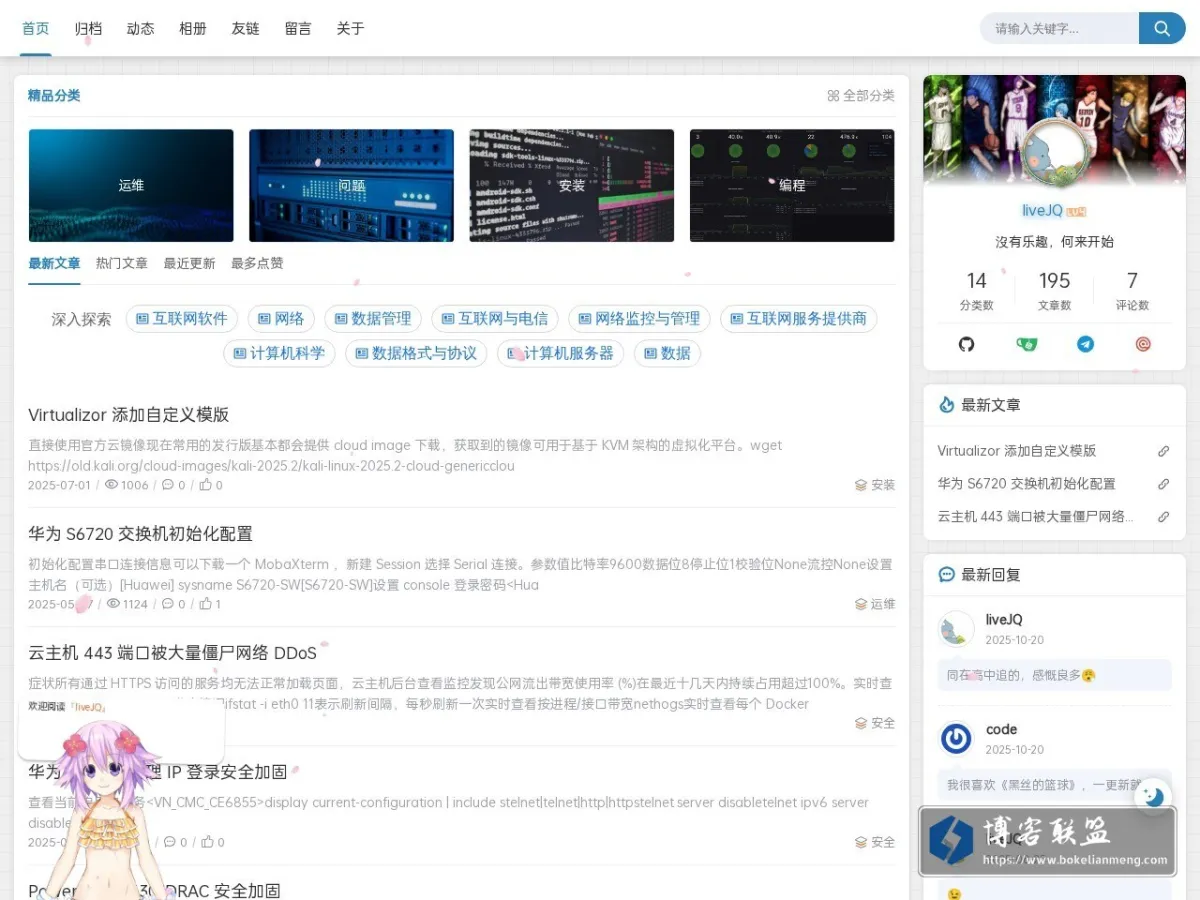This screenshot has width=1200, height=900.
Task: Click the 运维 category tag on S6720 post
Action: (875, 604)
